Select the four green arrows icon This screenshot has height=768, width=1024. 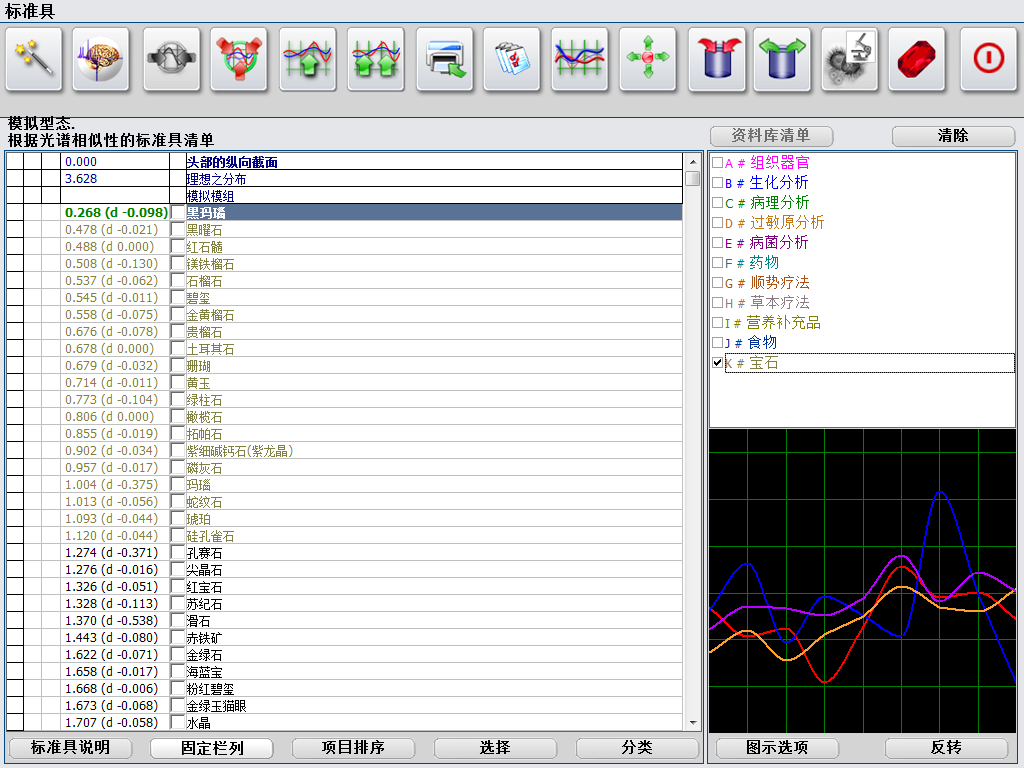point(648,59)
